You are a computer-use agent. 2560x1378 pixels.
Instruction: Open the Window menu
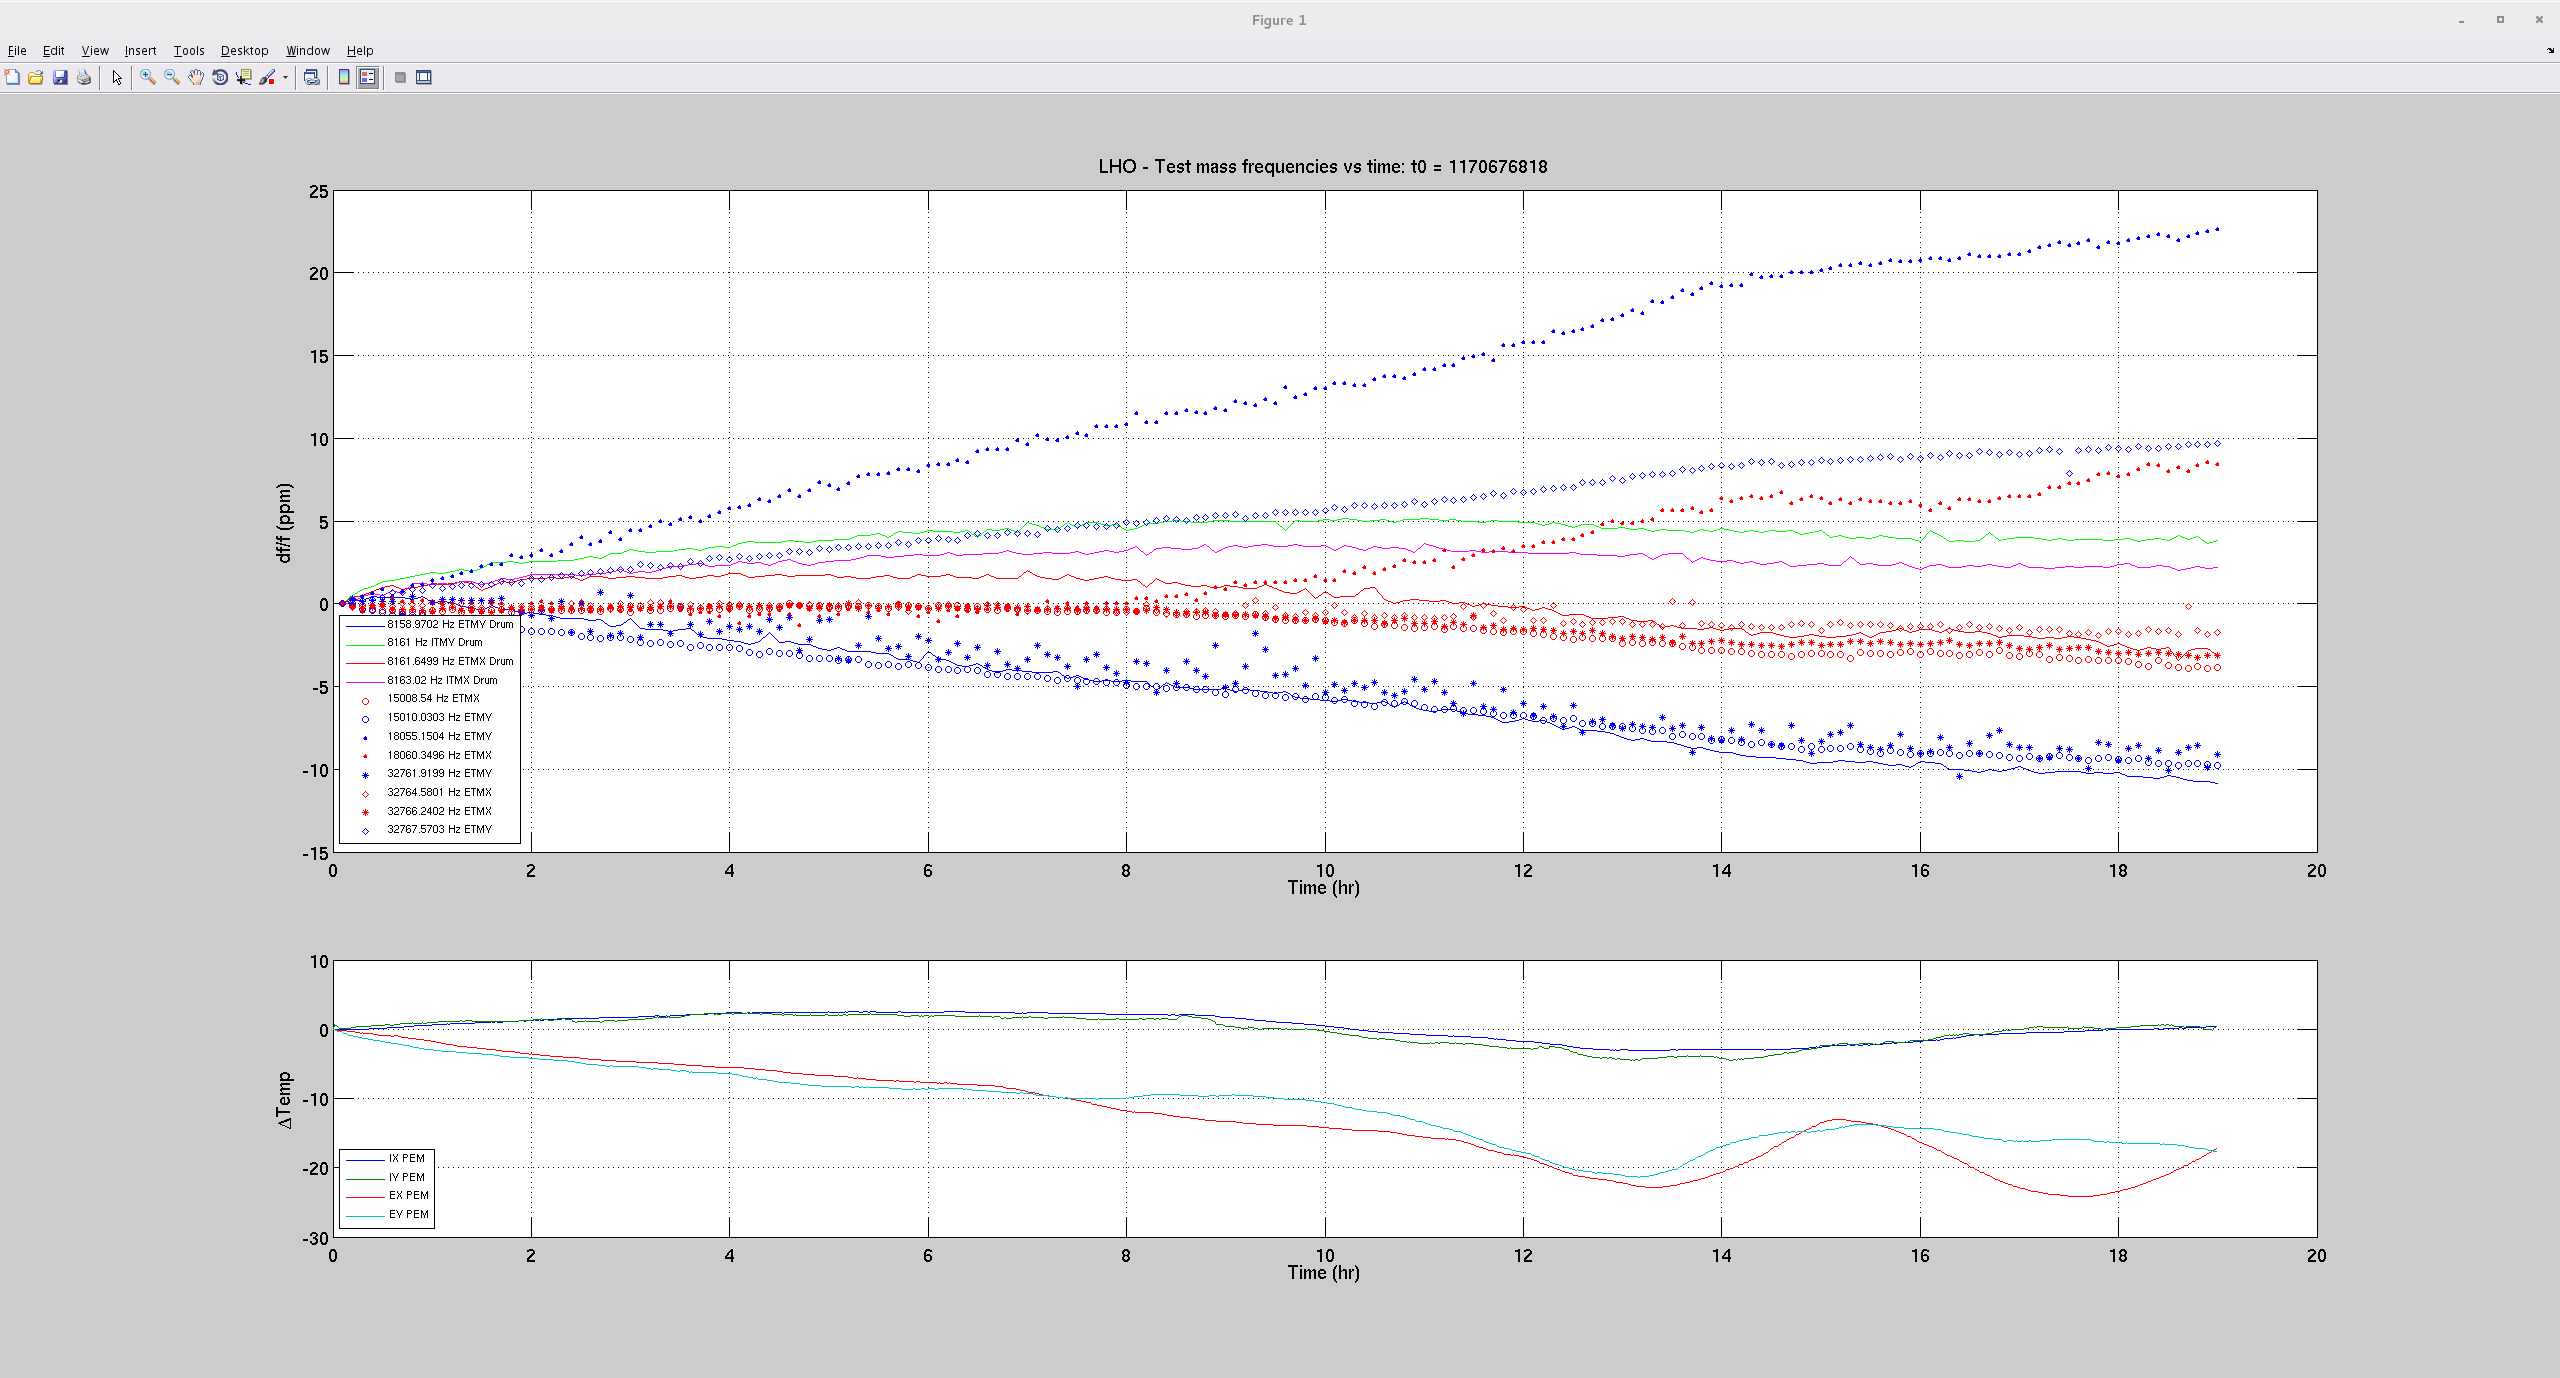[x=308, y=50]
